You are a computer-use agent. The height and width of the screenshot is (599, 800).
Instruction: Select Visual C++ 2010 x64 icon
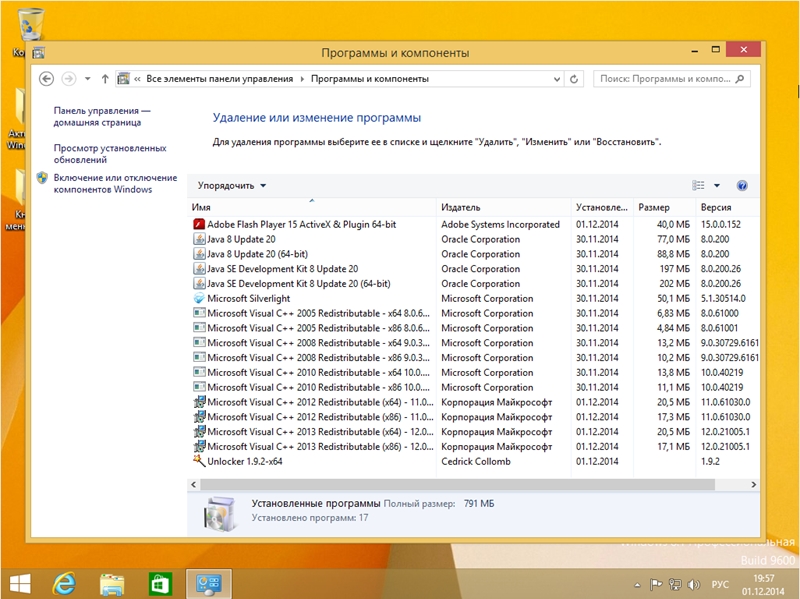coord(199,372)
